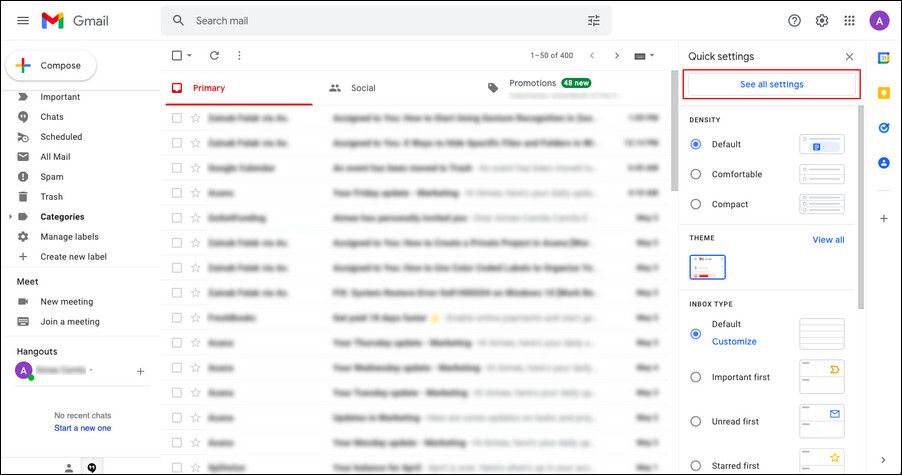Image resolution: width=902 pixels, height=475 pixels.
Task: Select the Default density radio button
Action: pos(695,144)
